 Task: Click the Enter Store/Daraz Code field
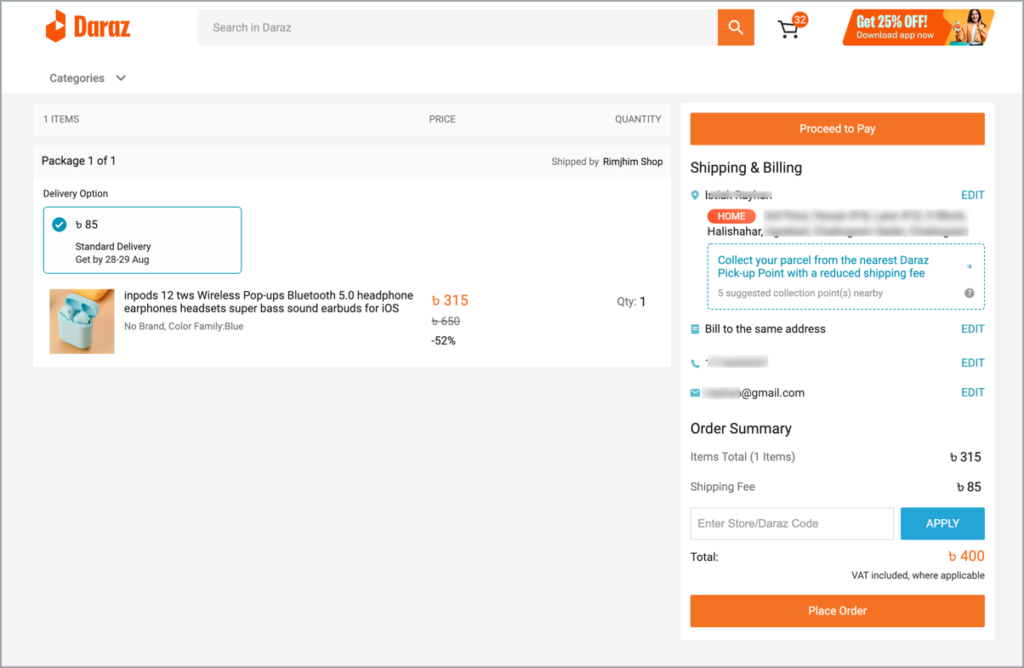click(791, 523)
